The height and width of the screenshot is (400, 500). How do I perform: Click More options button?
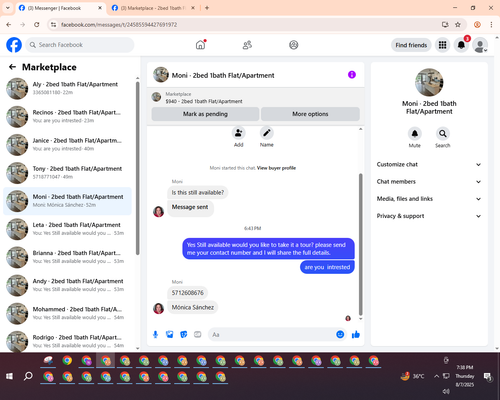point(310,114)
